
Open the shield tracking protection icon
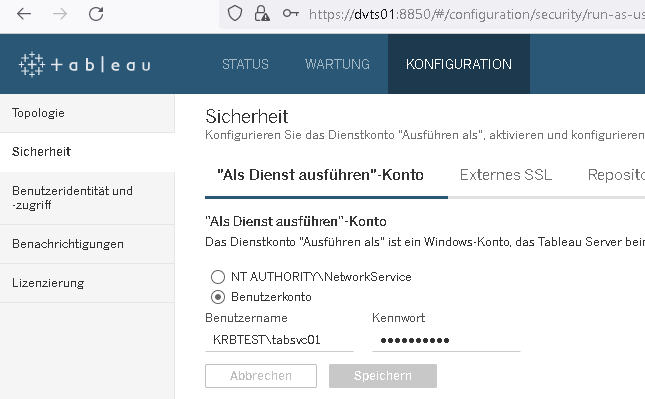point(235,14)
